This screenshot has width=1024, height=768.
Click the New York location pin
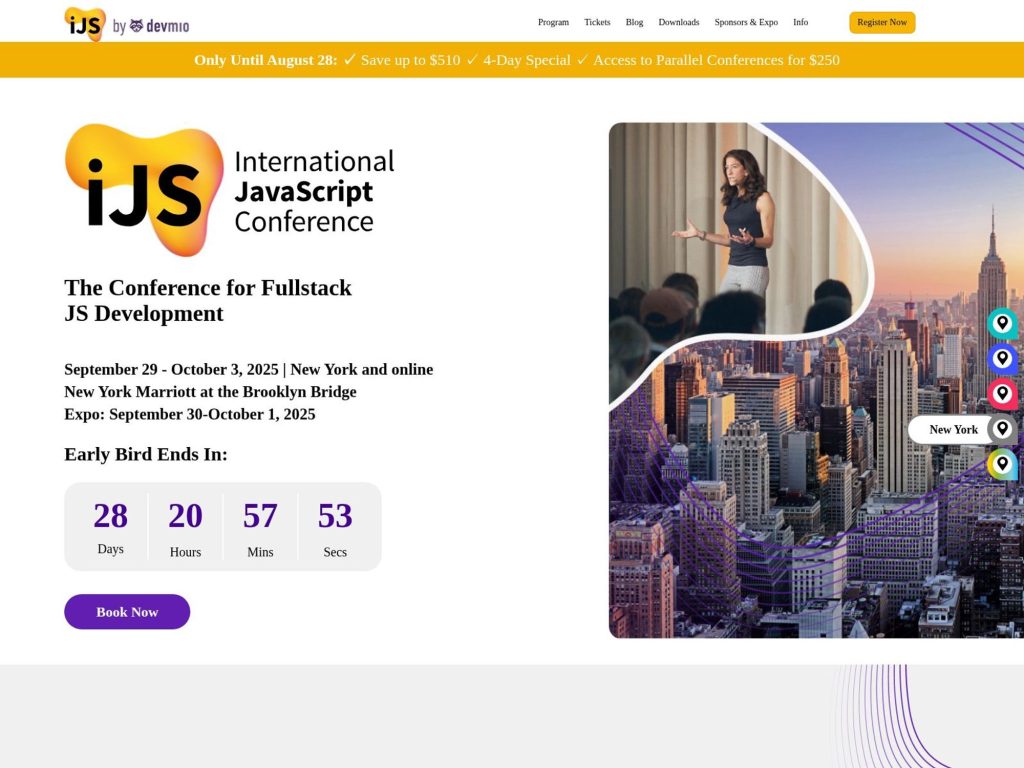(1002, 428)
